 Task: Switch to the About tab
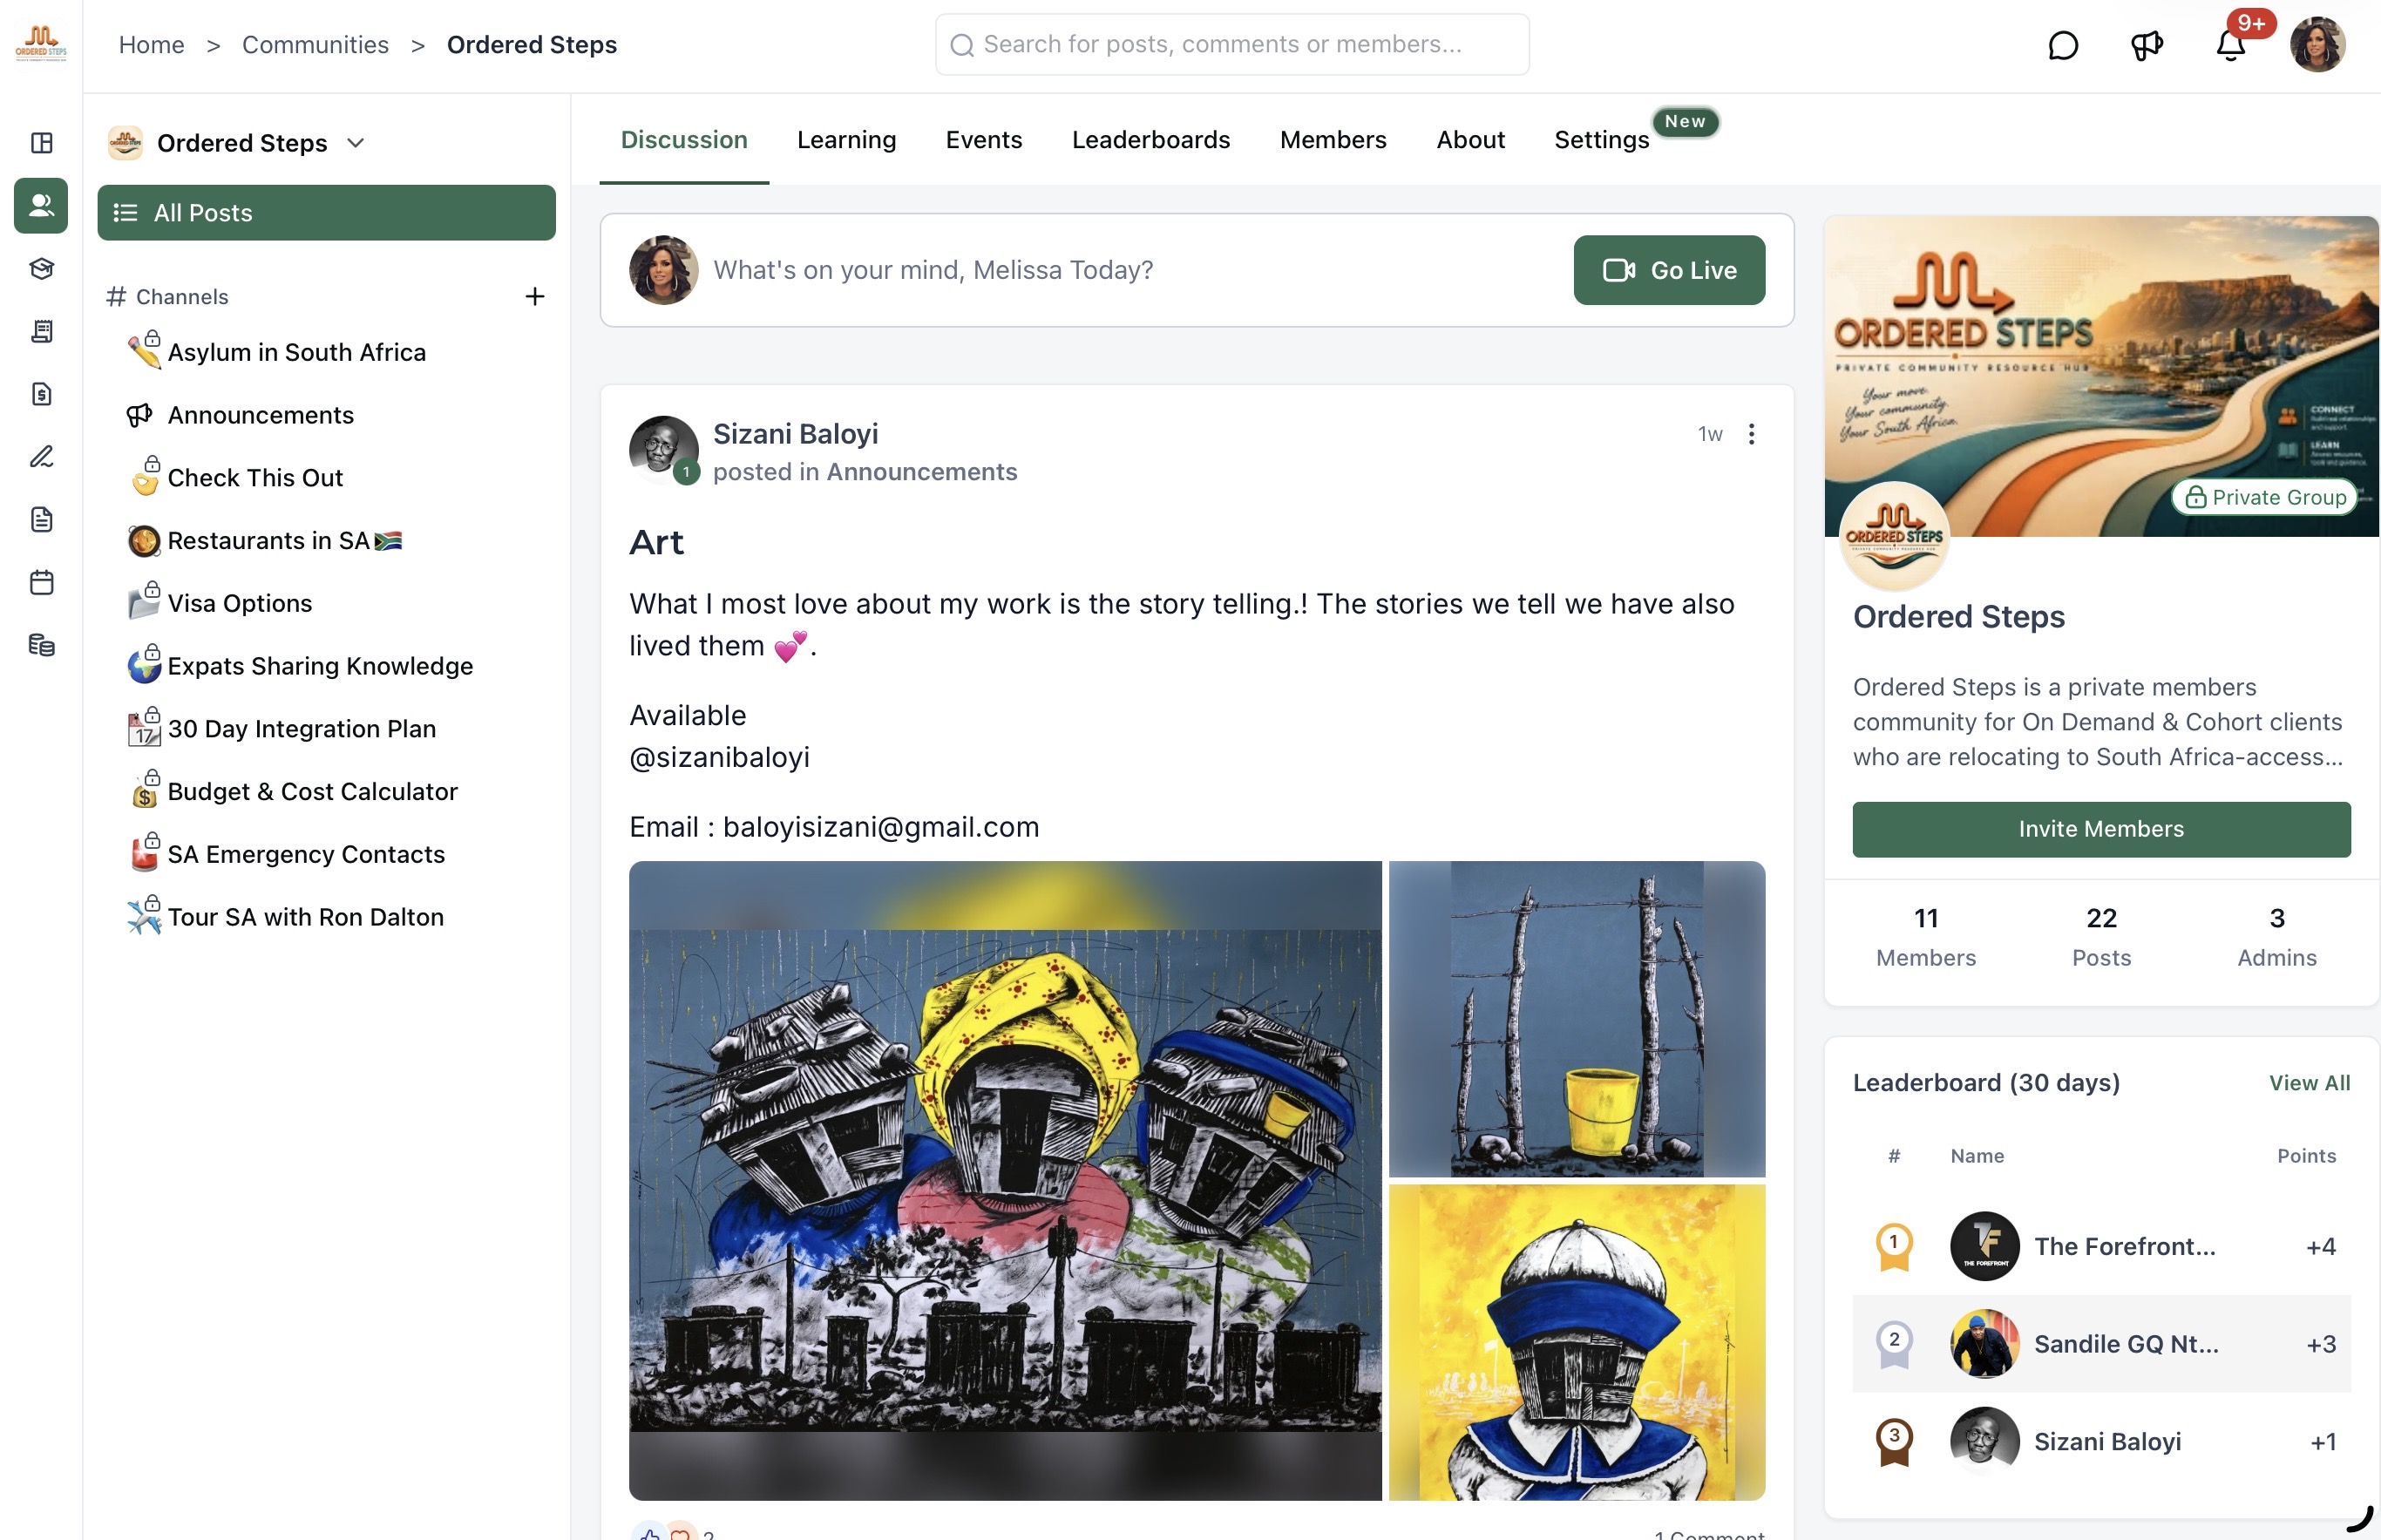pos(1470,140)
